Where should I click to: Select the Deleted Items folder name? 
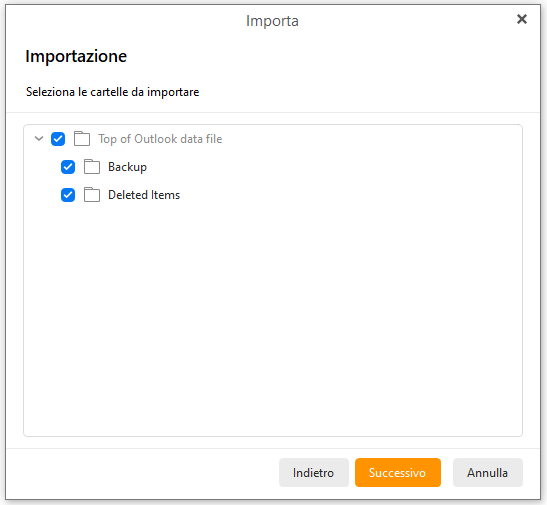click(x=144, y=195)
